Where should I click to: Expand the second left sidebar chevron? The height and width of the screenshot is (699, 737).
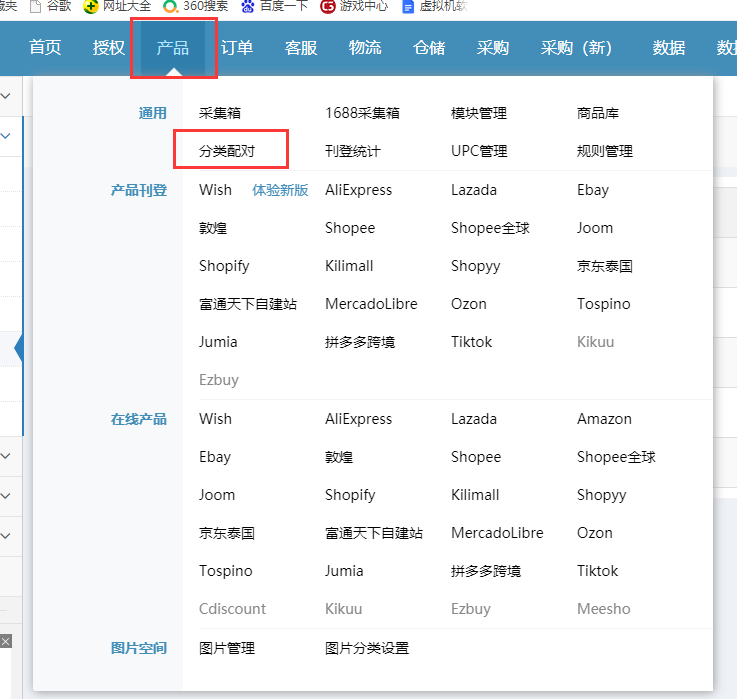[x=6, y=136]
